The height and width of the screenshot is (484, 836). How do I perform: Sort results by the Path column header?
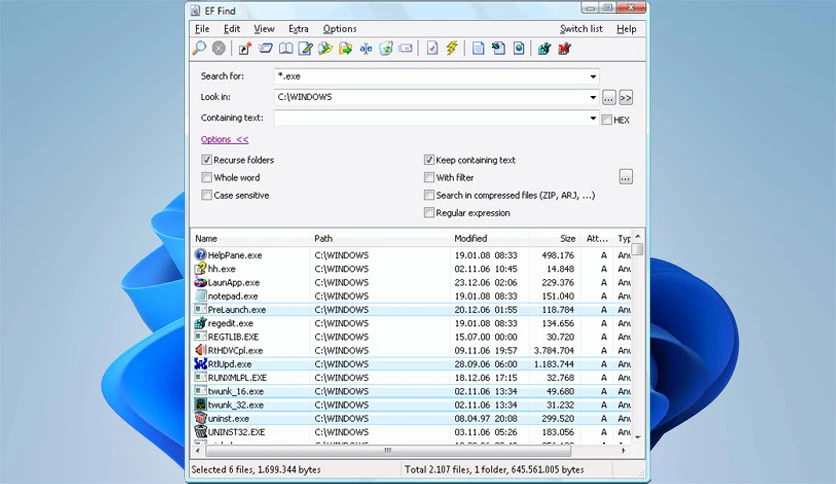(x=380, y=238)
